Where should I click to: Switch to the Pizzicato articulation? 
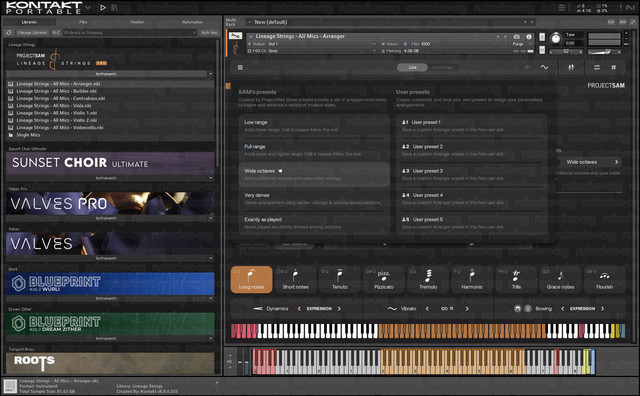[x=384, y=279]
